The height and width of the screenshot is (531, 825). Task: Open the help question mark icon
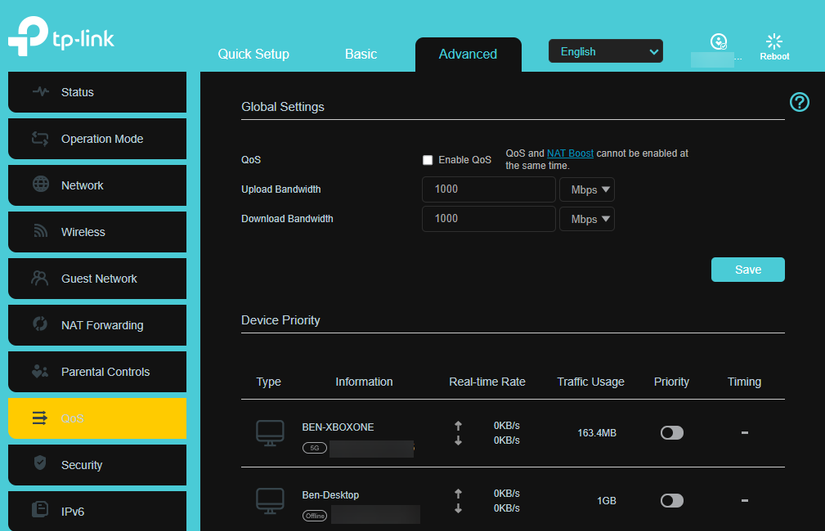799,102
